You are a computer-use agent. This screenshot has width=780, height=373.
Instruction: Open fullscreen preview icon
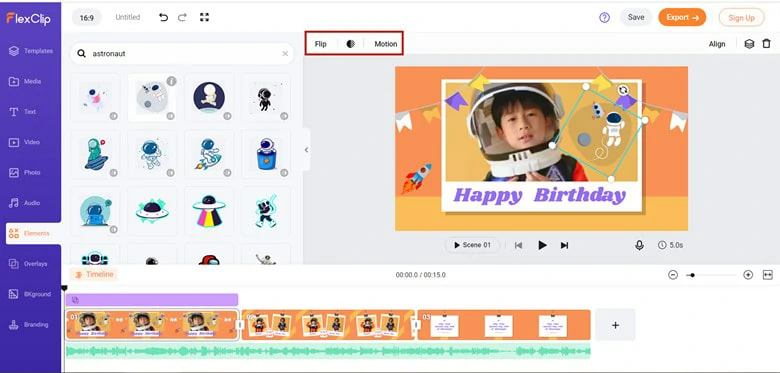point(204,17)
